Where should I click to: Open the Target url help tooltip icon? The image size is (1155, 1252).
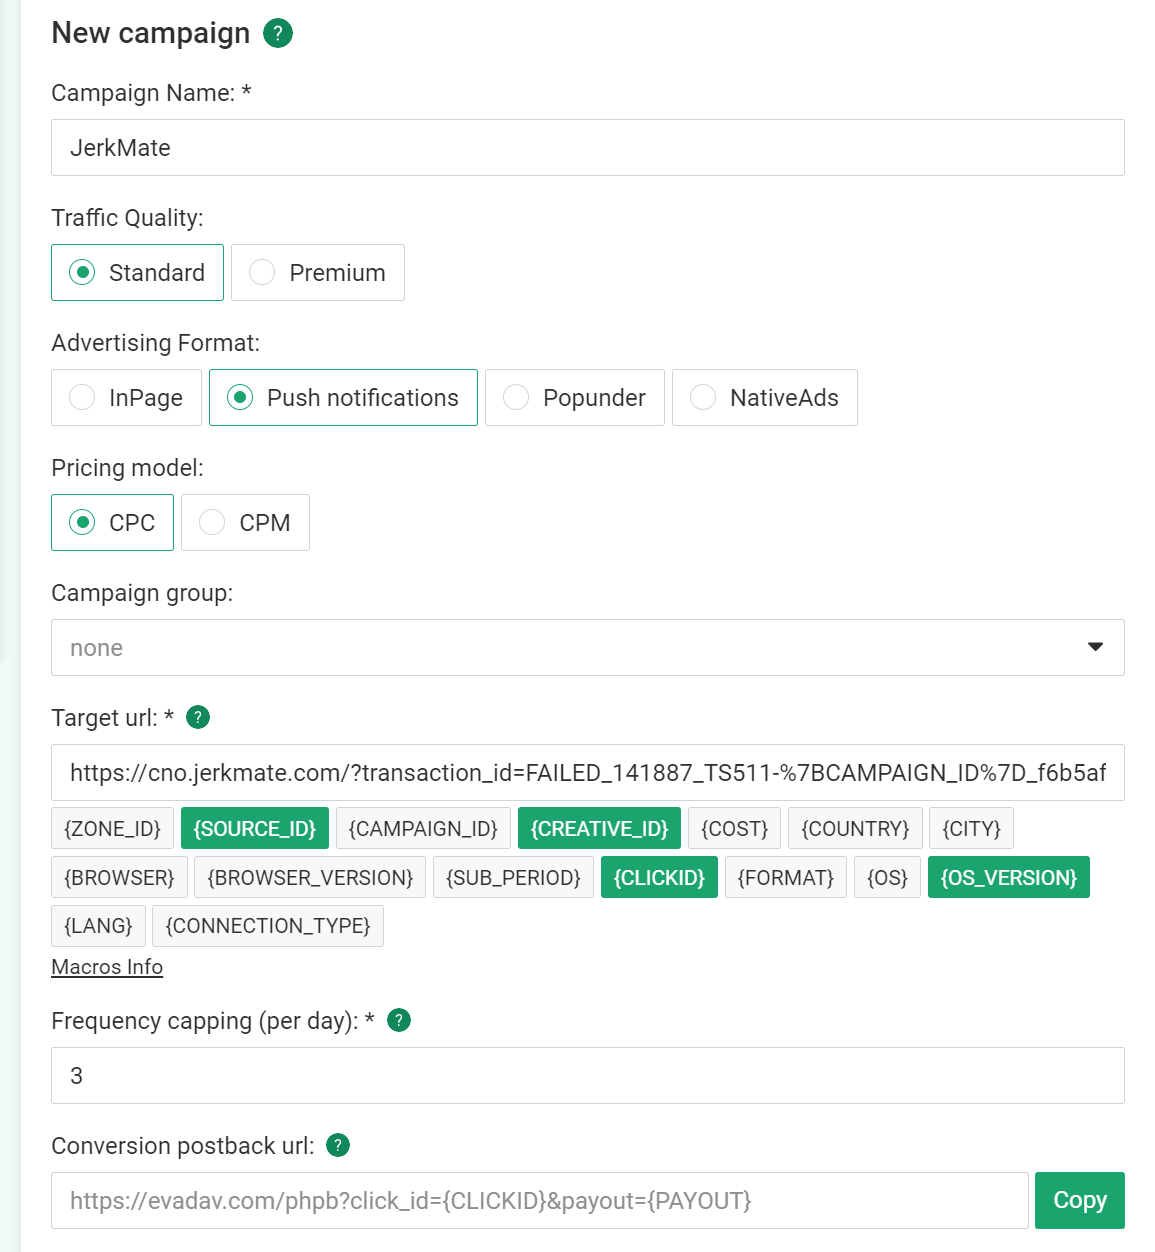[198, 717]
